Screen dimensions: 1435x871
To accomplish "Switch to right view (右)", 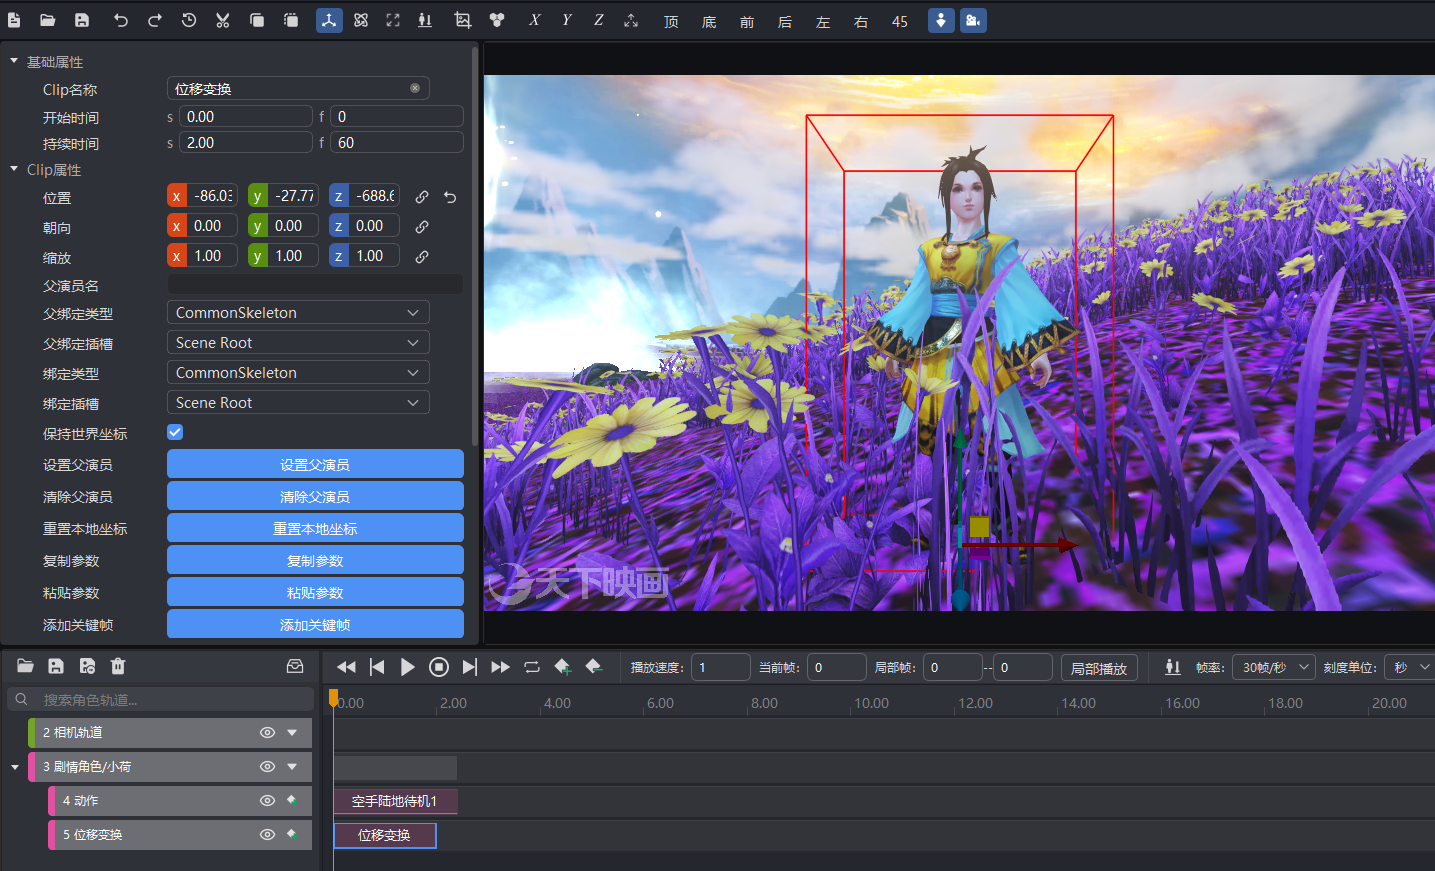I will tap(861, 21).
